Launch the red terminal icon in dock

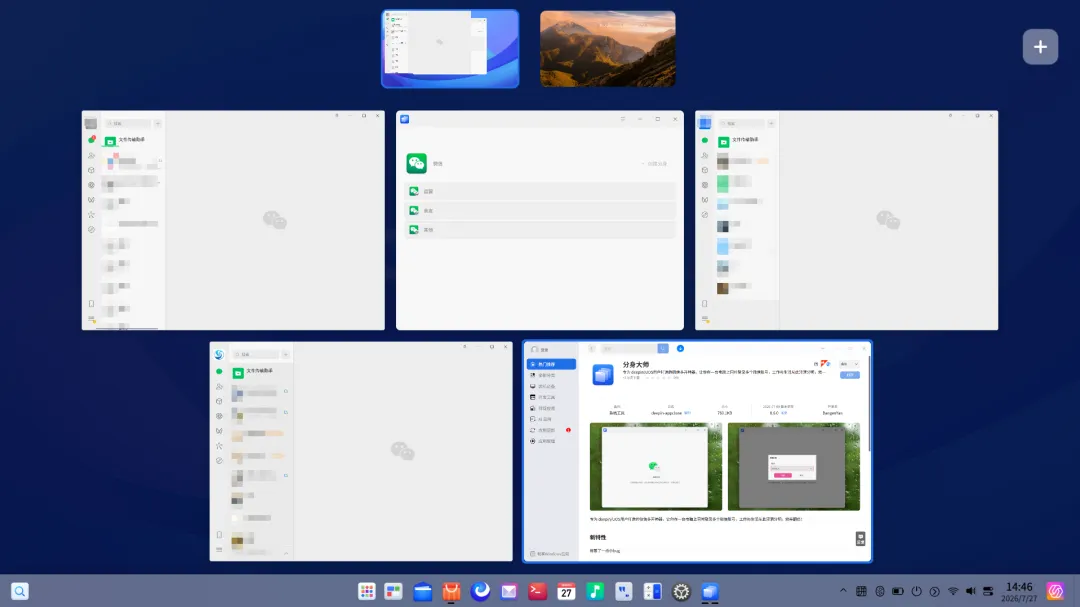tap(537, 591)
